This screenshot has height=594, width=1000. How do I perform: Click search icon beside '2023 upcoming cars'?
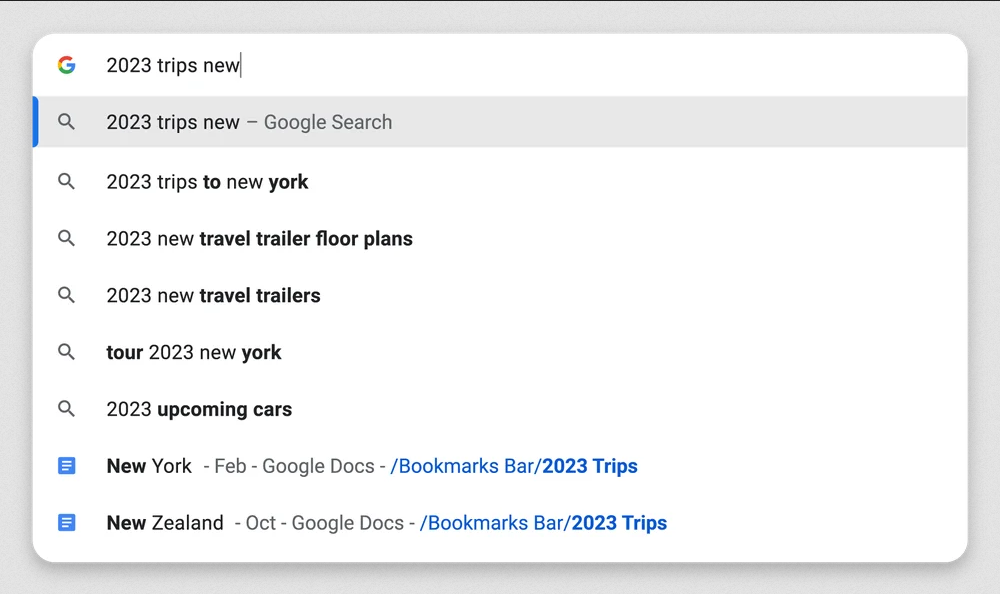coord(66,409)
